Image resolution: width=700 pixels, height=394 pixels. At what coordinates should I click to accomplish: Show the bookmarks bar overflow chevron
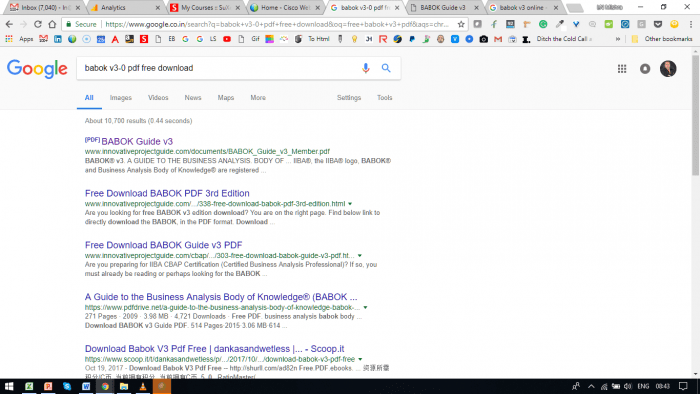[x=618, y=39]
